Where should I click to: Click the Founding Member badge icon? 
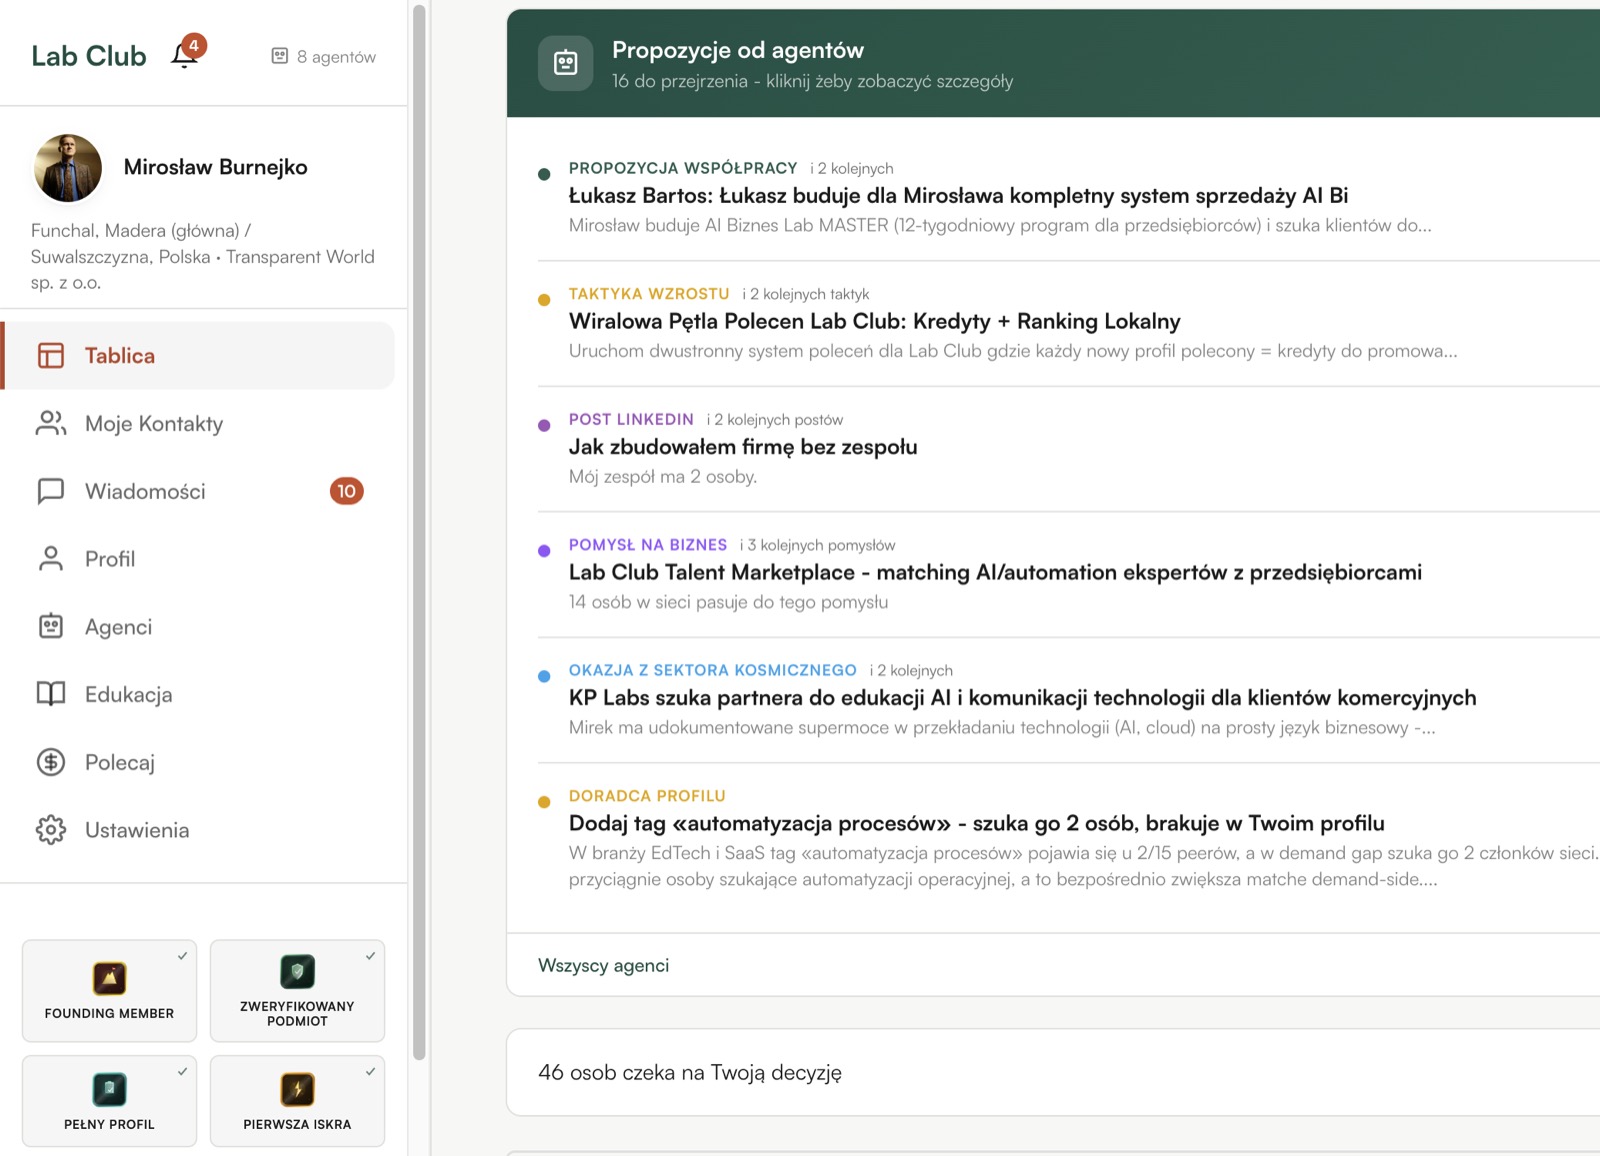click(x=109, y=978)
